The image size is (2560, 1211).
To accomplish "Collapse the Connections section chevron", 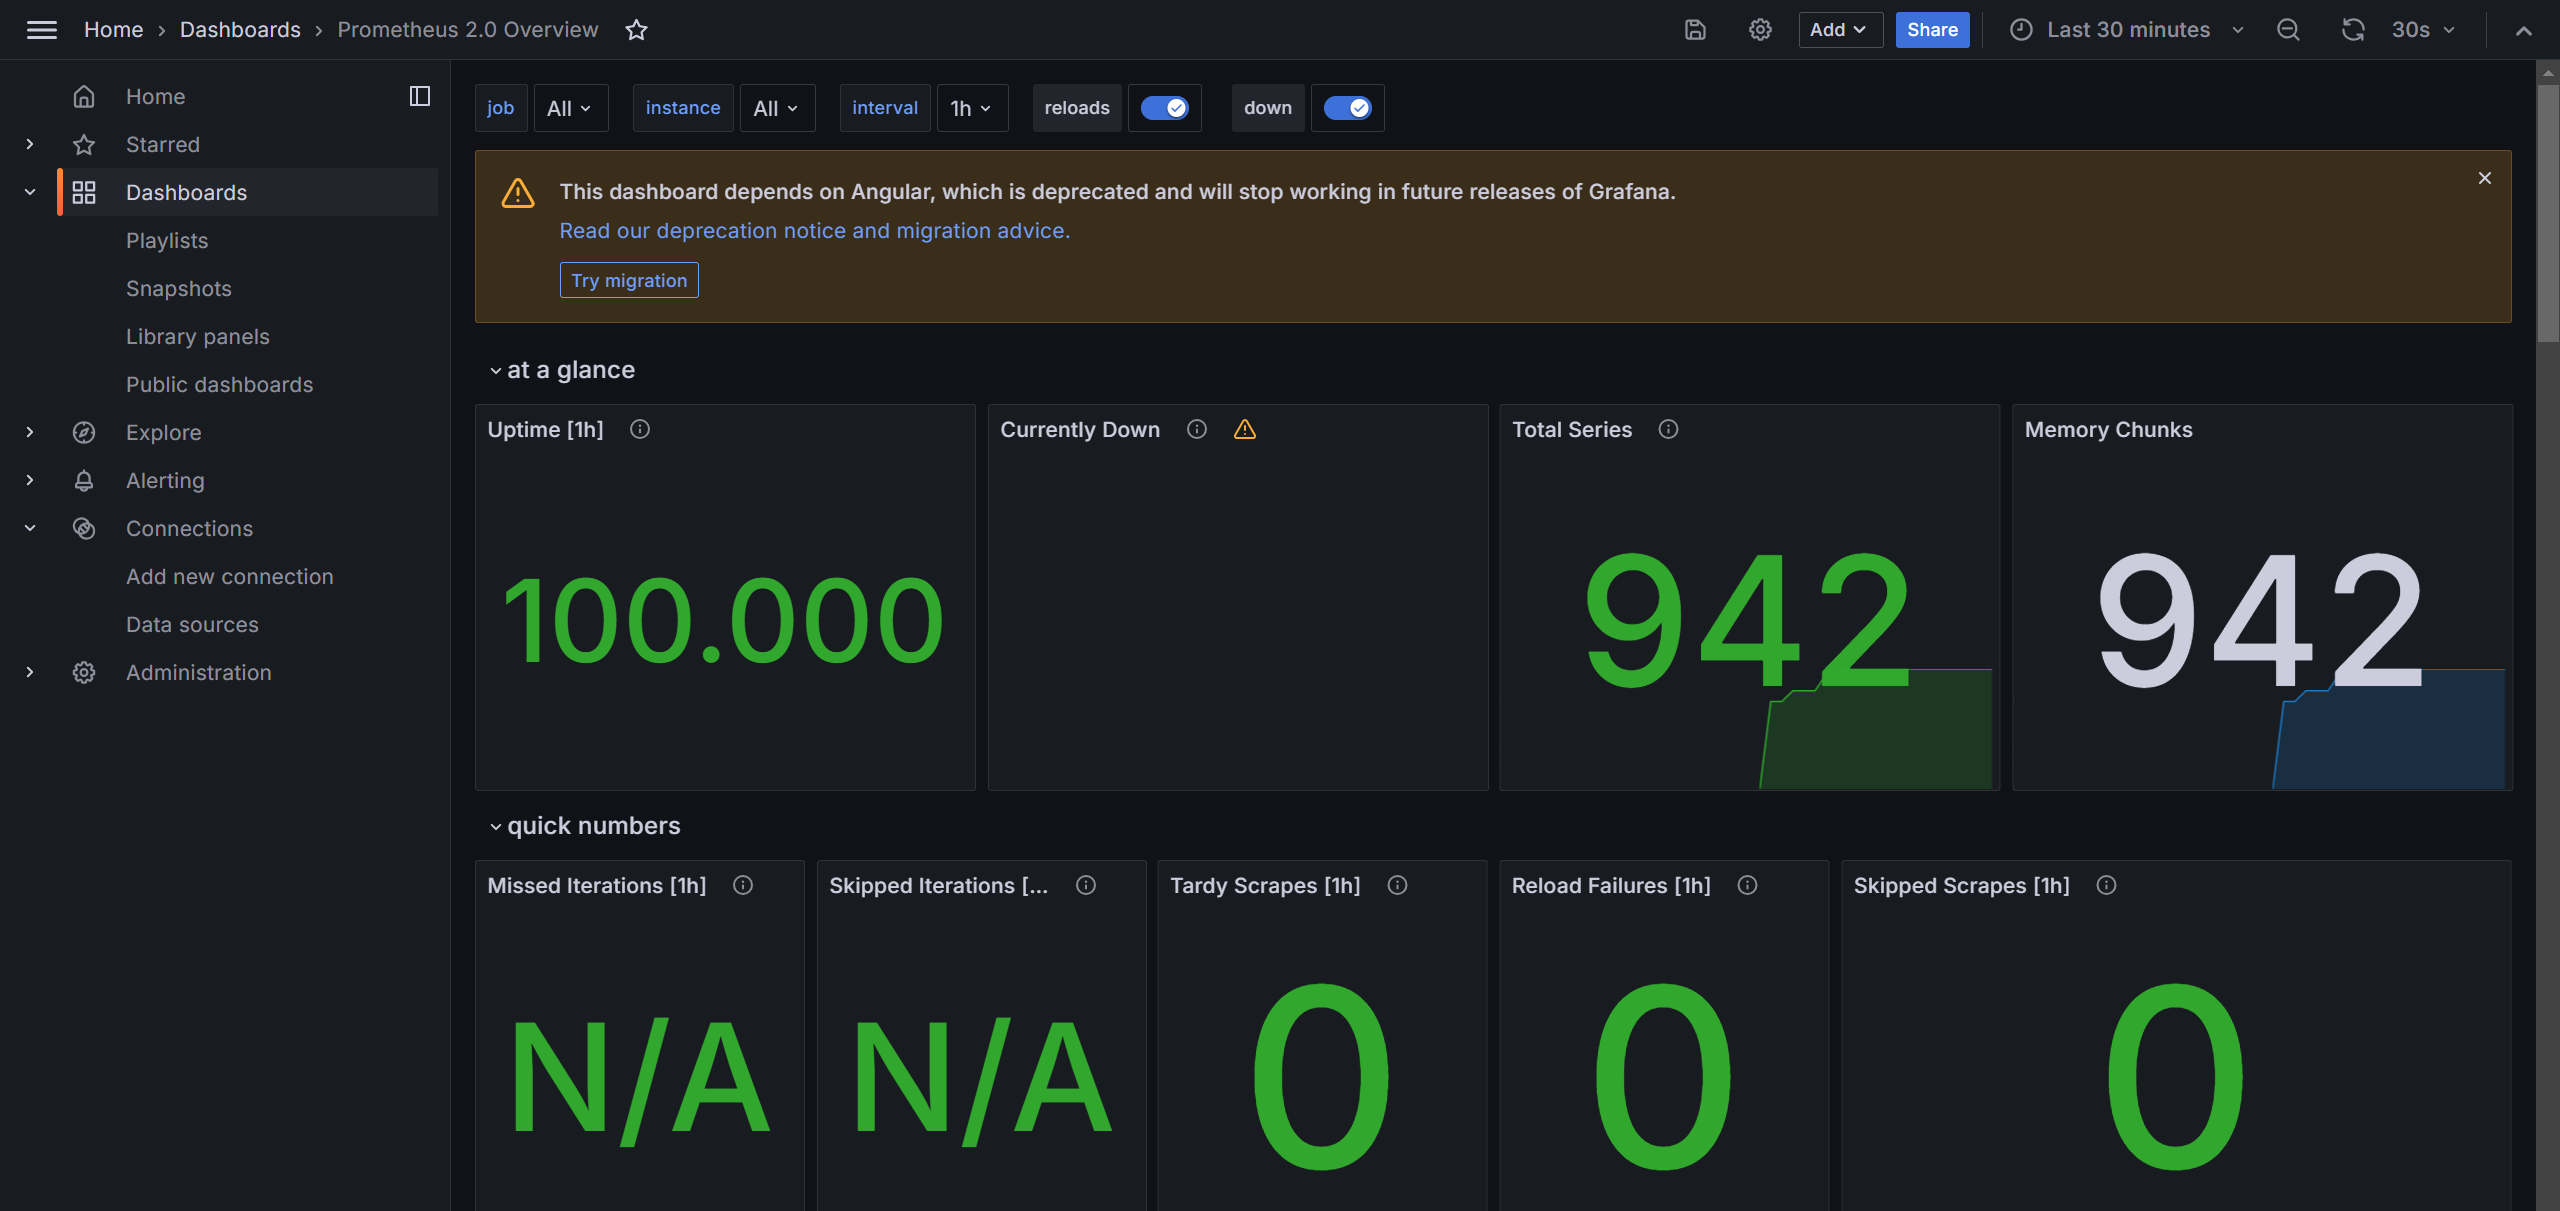I will [30, 528].
